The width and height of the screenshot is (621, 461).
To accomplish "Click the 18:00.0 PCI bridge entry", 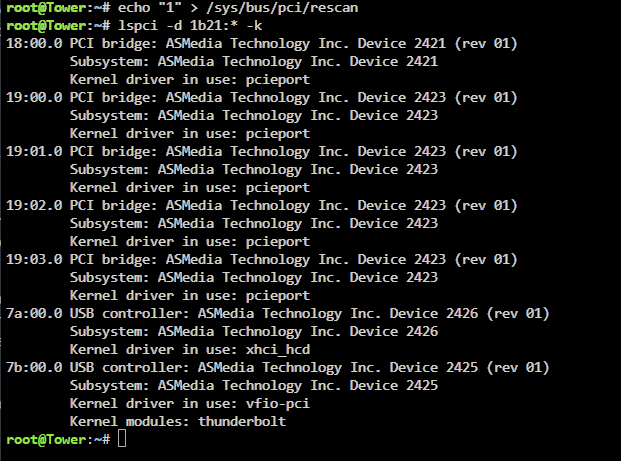I will pyautogui.click(x=260, y=43).
